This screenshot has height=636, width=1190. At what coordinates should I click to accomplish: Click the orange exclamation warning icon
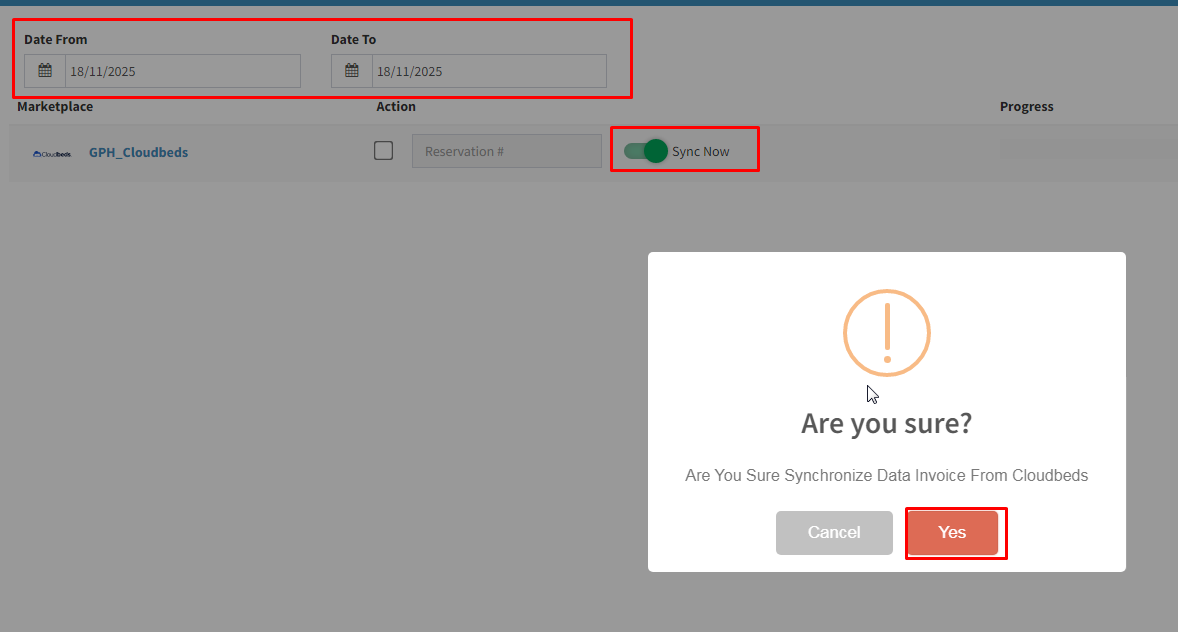[886, 333]
